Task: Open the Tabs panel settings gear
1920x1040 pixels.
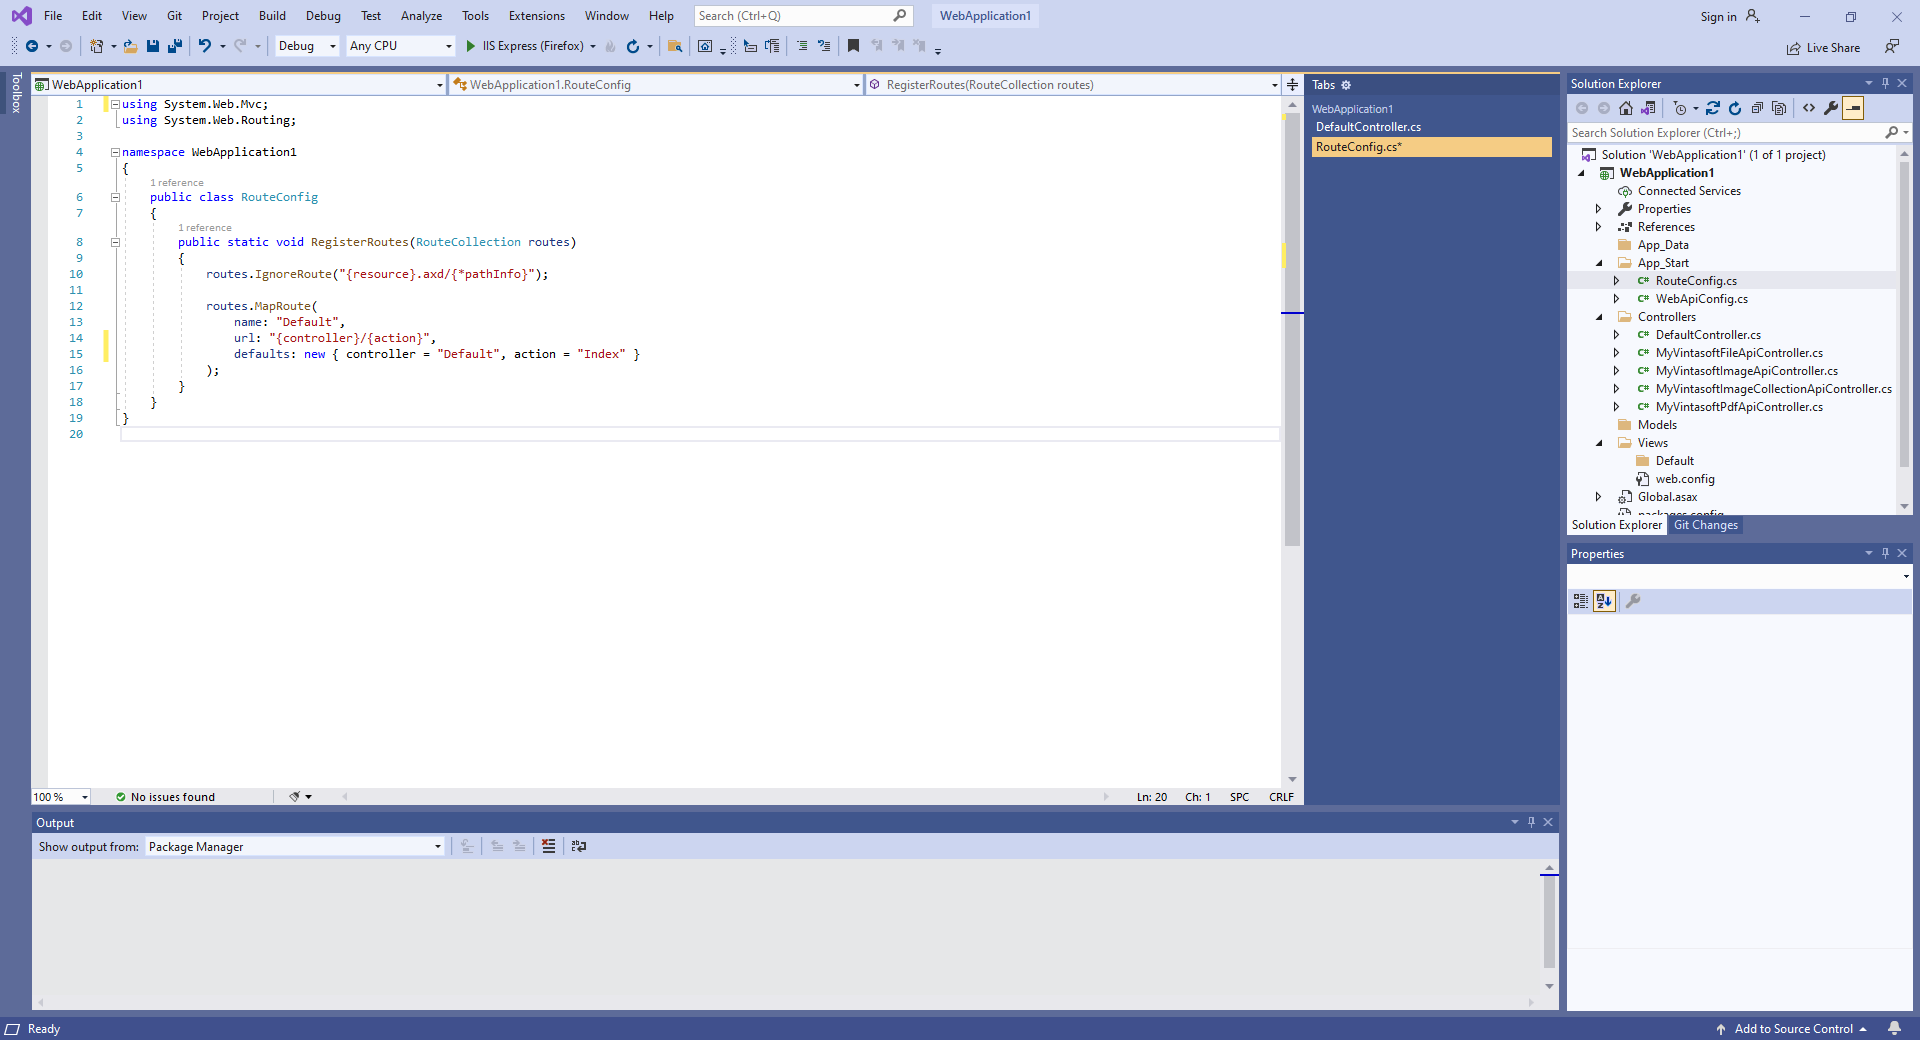Action: [1346, 85]
